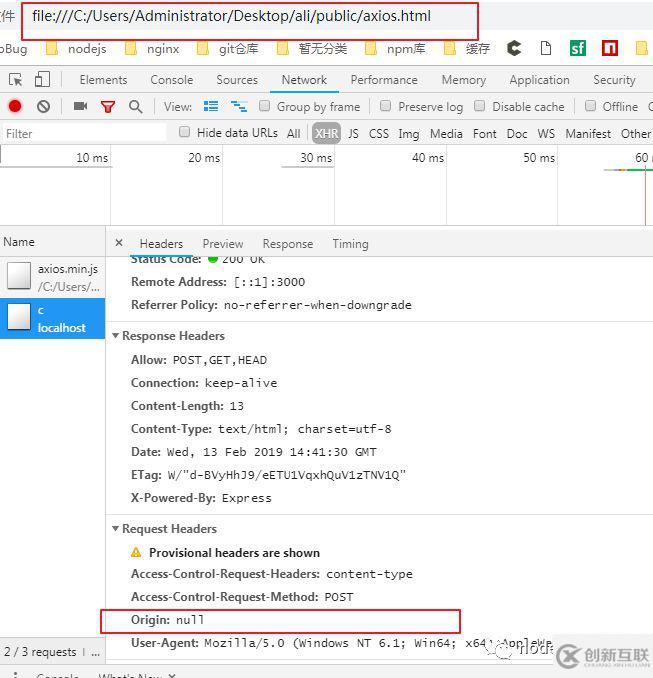653x678 pixels.
Task: Filter requests by Img
Action: coord(409,134)
